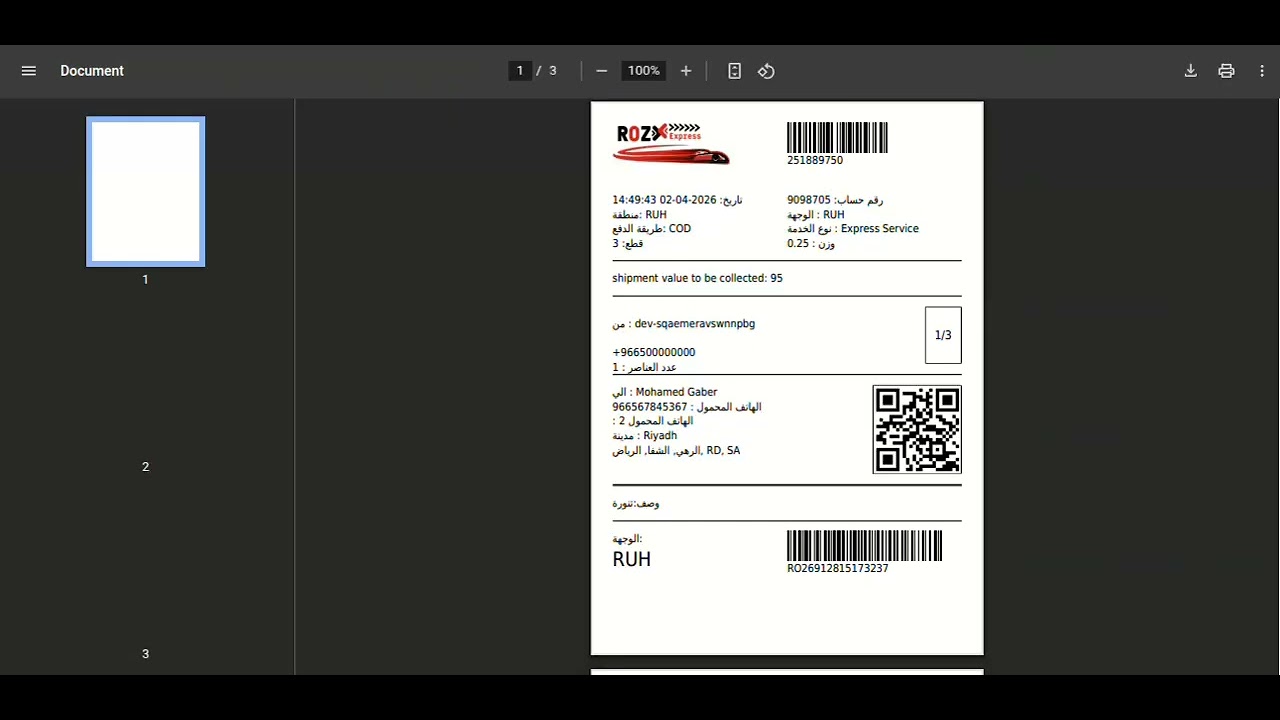Click the QR code on the label
Image resolution: width=1280 pixels, height=720 pixels.
[917, 430]
